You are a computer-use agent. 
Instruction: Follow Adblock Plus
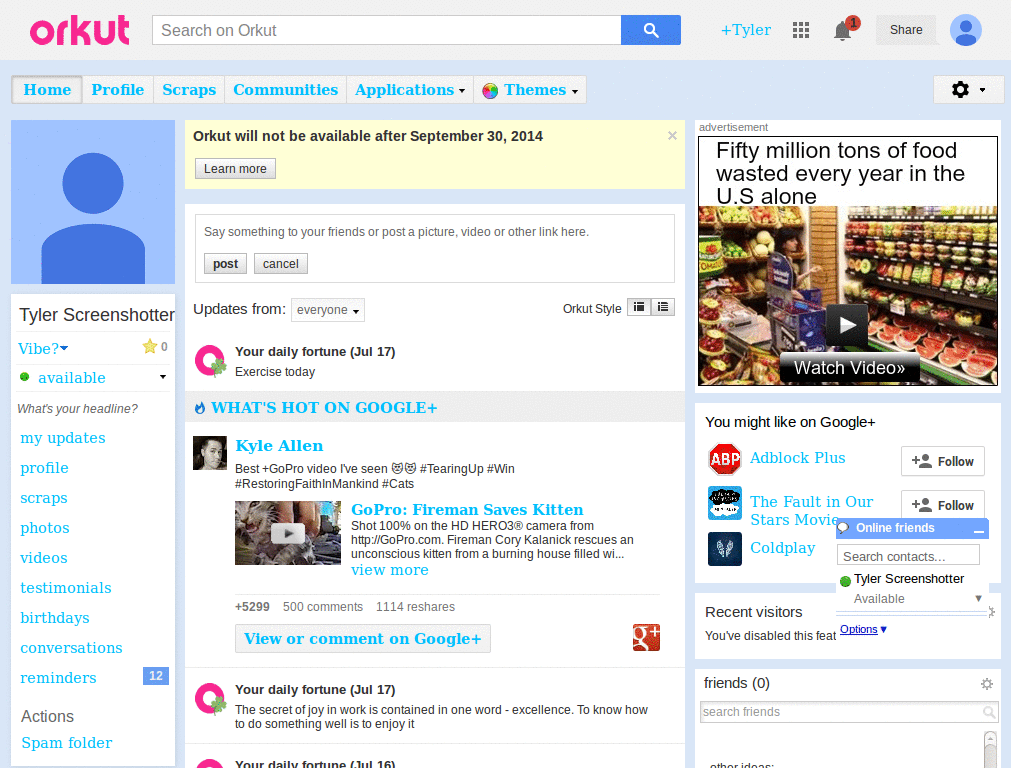pyautogui.click(x=942, y=462)
